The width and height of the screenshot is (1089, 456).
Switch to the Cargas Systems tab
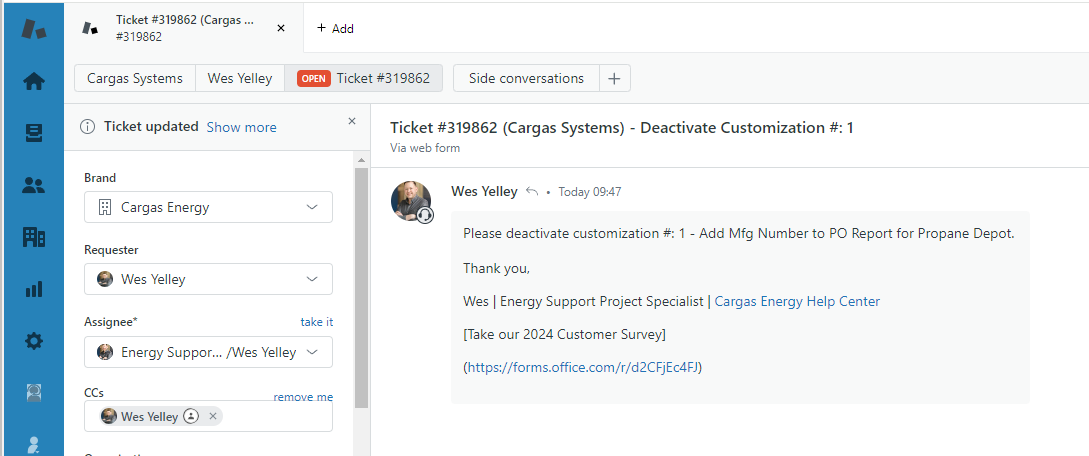135,78
